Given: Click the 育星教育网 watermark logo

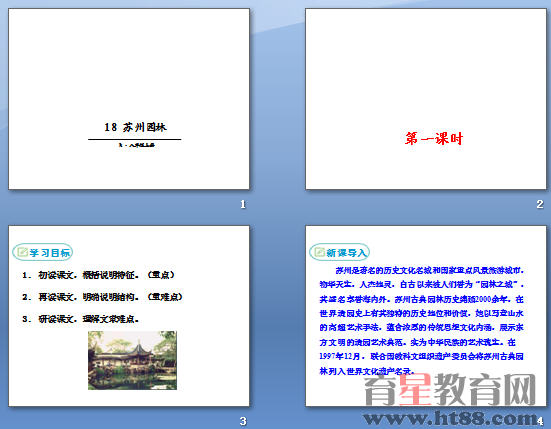Looking at the screenshot, I should pyautogui.click(x=451, y=390).
